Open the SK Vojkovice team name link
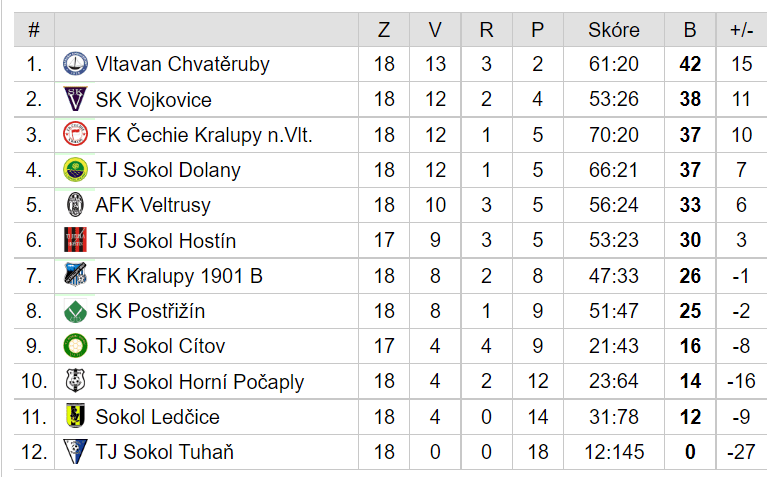This screenshot has width=777, height=477. 153,100
